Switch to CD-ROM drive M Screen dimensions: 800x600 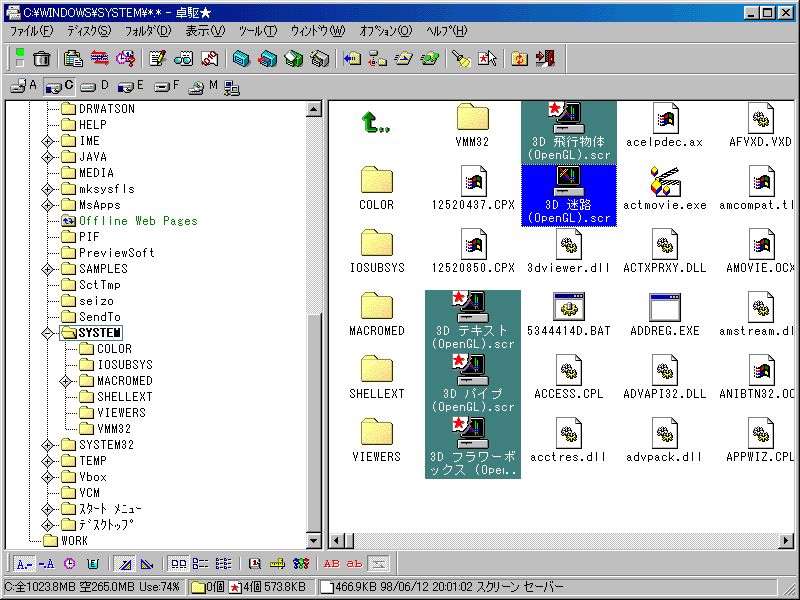203,87
